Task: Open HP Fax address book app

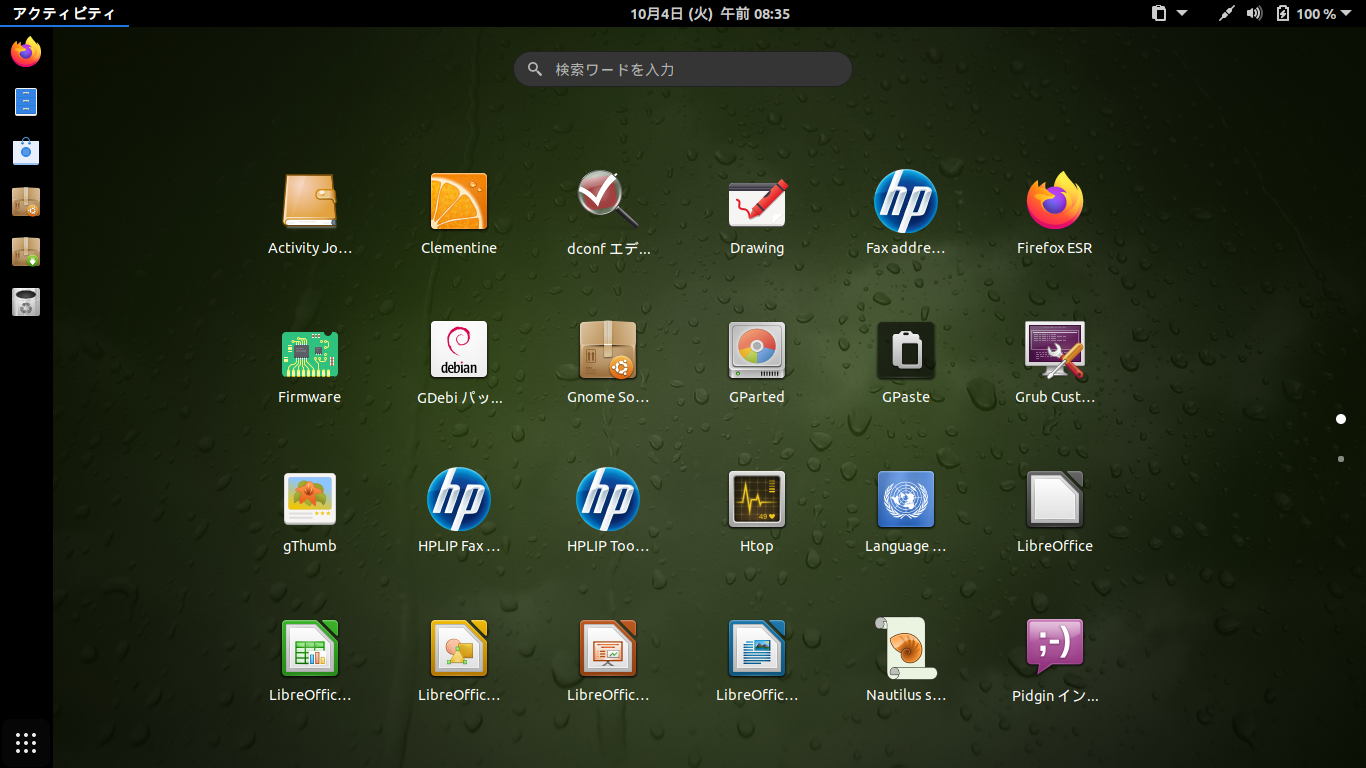Action: click(906, 201)
